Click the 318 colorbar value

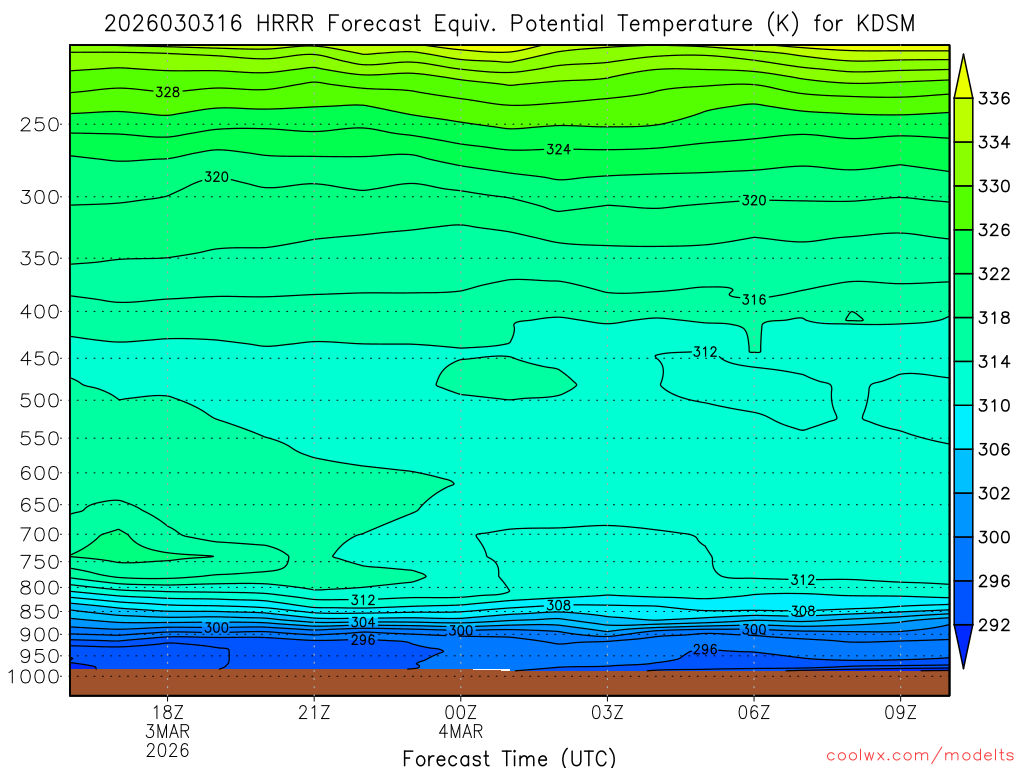[994, 318]
